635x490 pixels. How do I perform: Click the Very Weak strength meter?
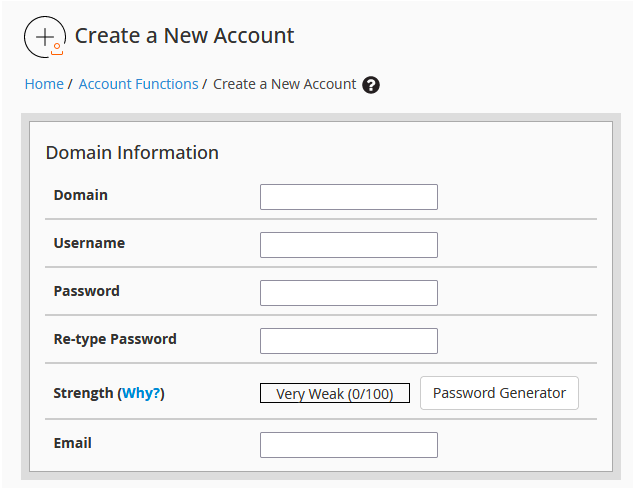pyautogui.click(x=334, y=394)
